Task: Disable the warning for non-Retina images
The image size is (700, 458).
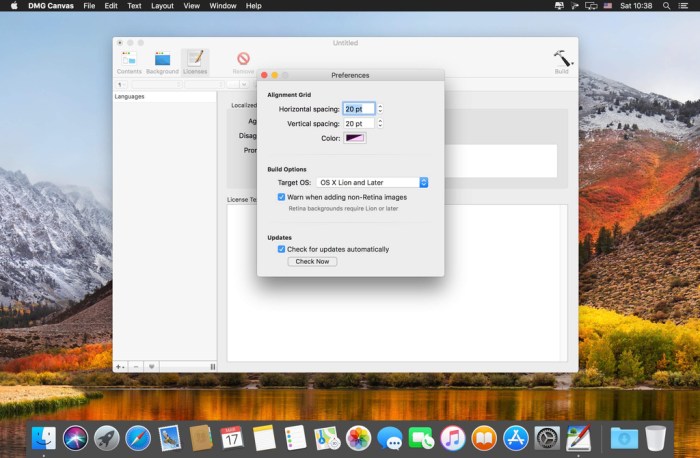Action: click(282, 198)
